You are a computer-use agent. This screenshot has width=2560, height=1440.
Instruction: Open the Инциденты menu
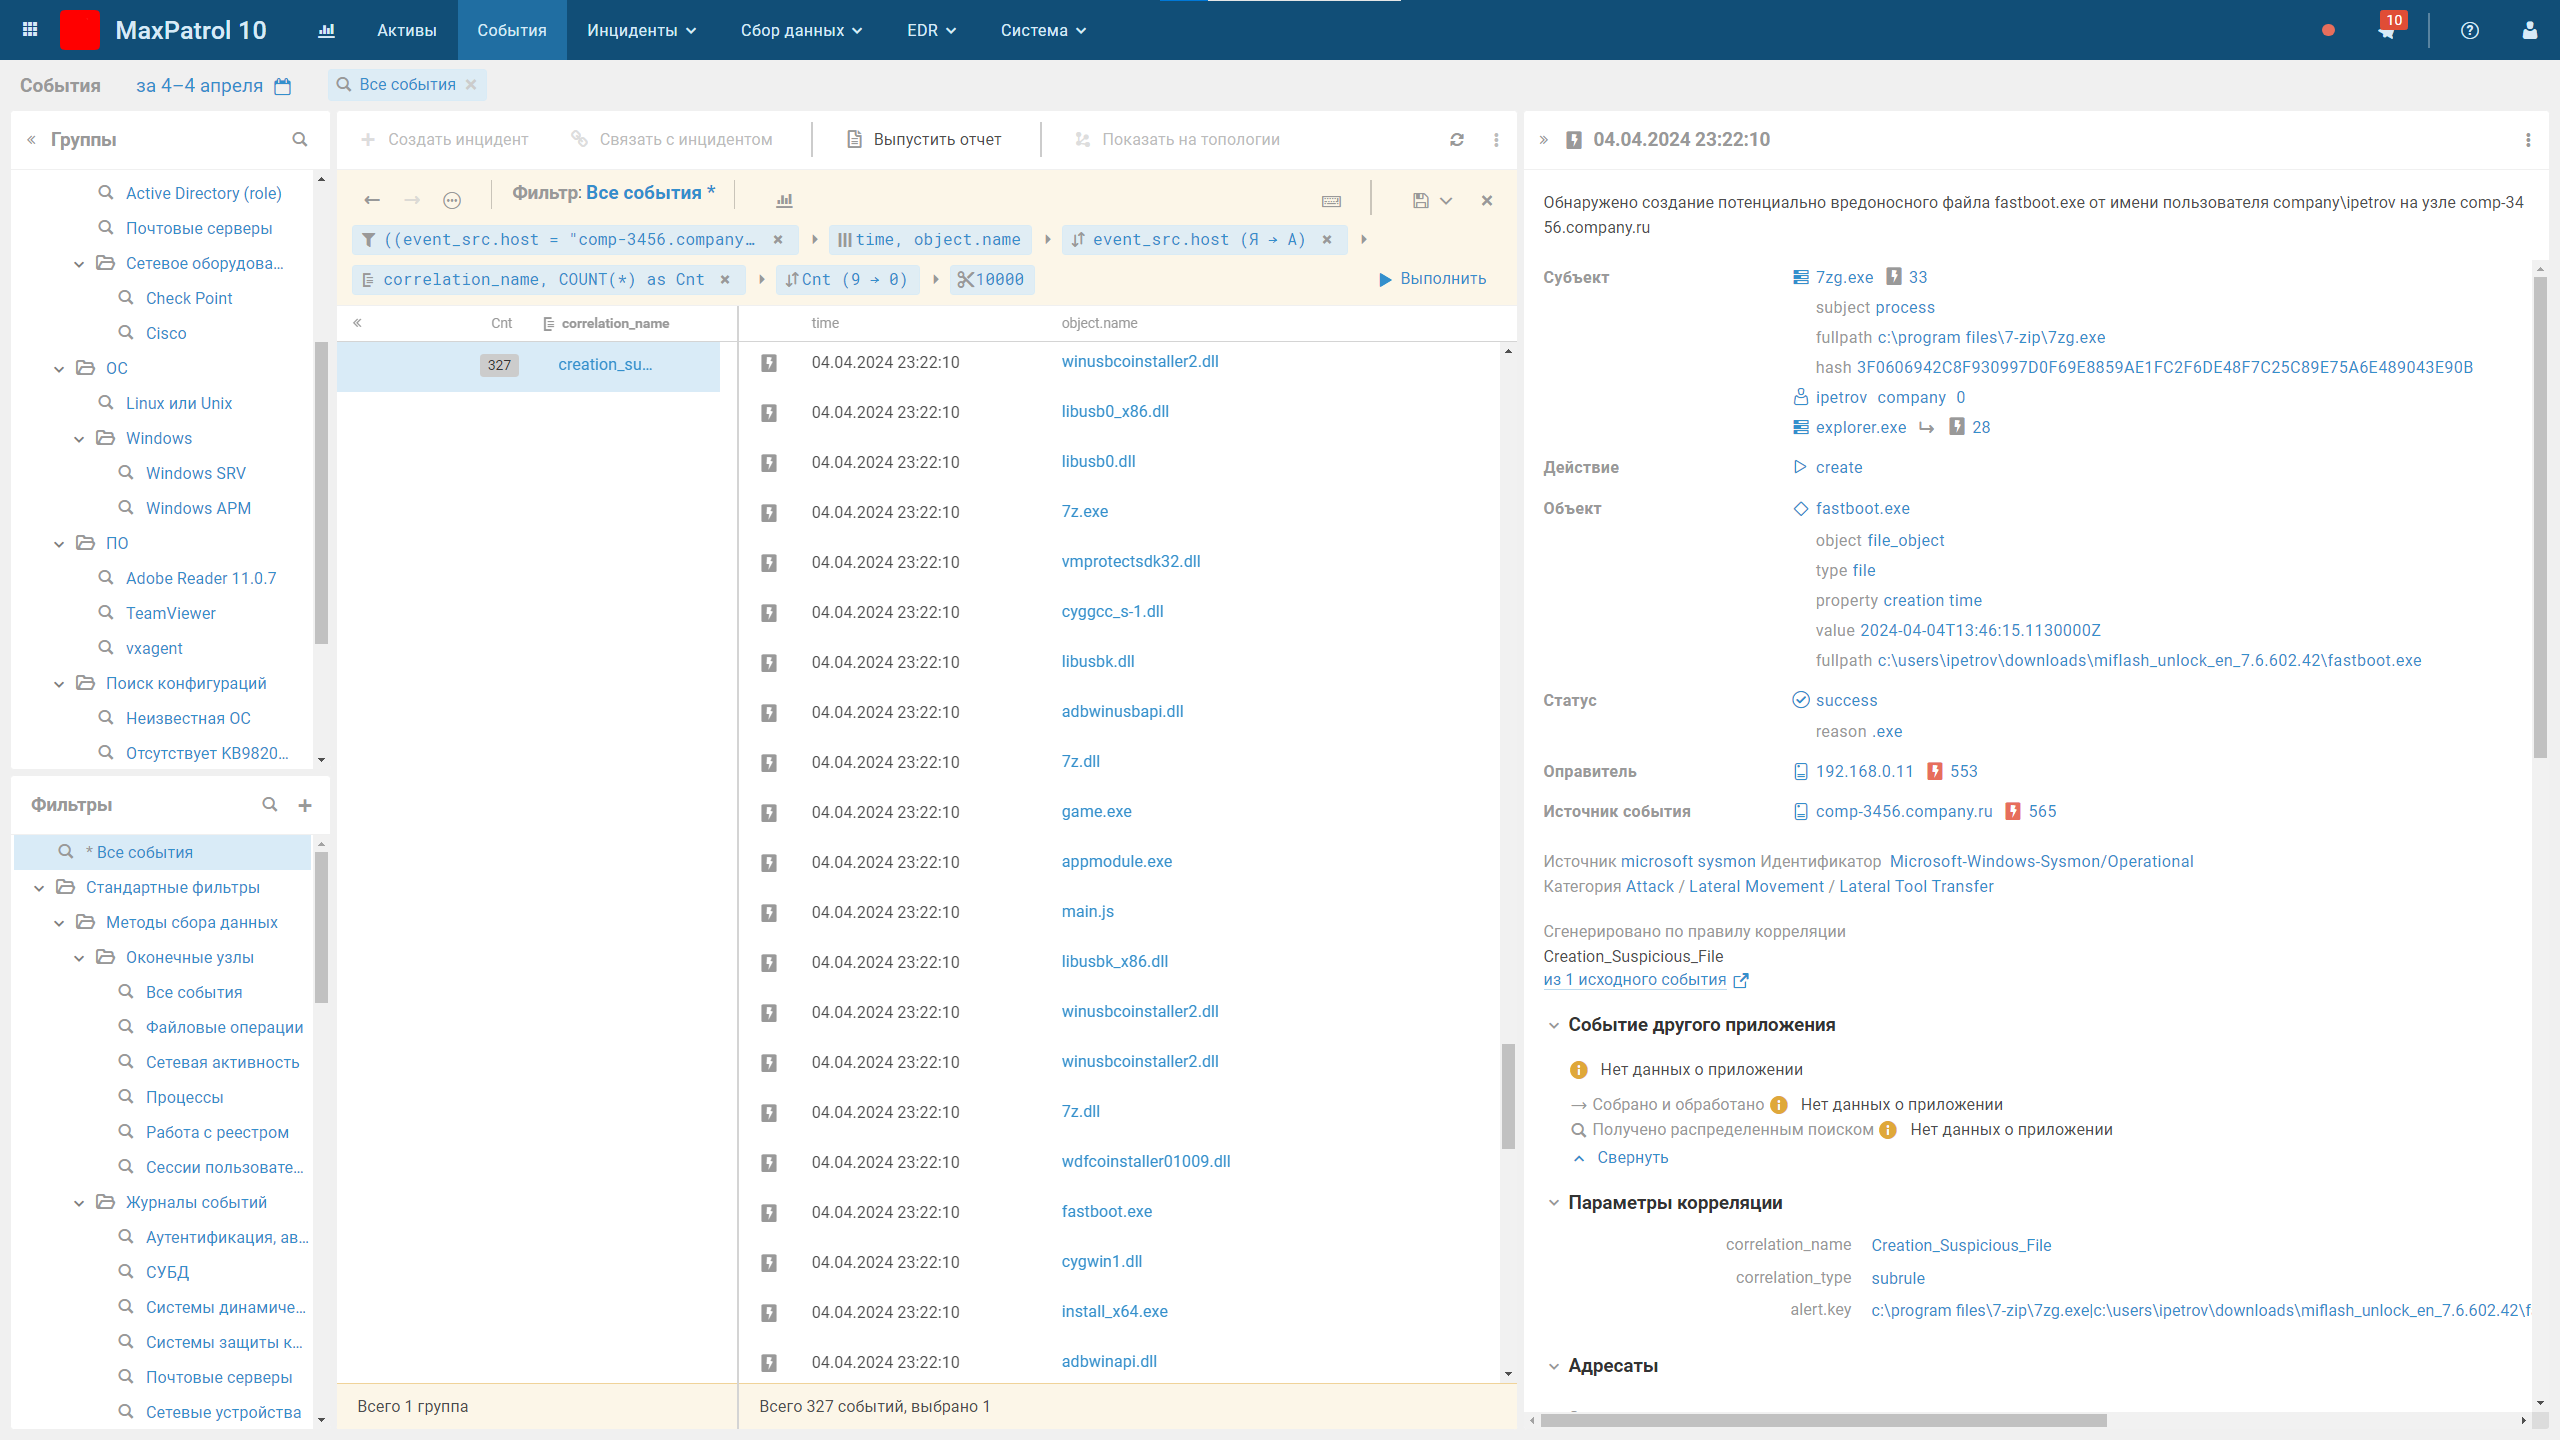(x=642, y=30)
